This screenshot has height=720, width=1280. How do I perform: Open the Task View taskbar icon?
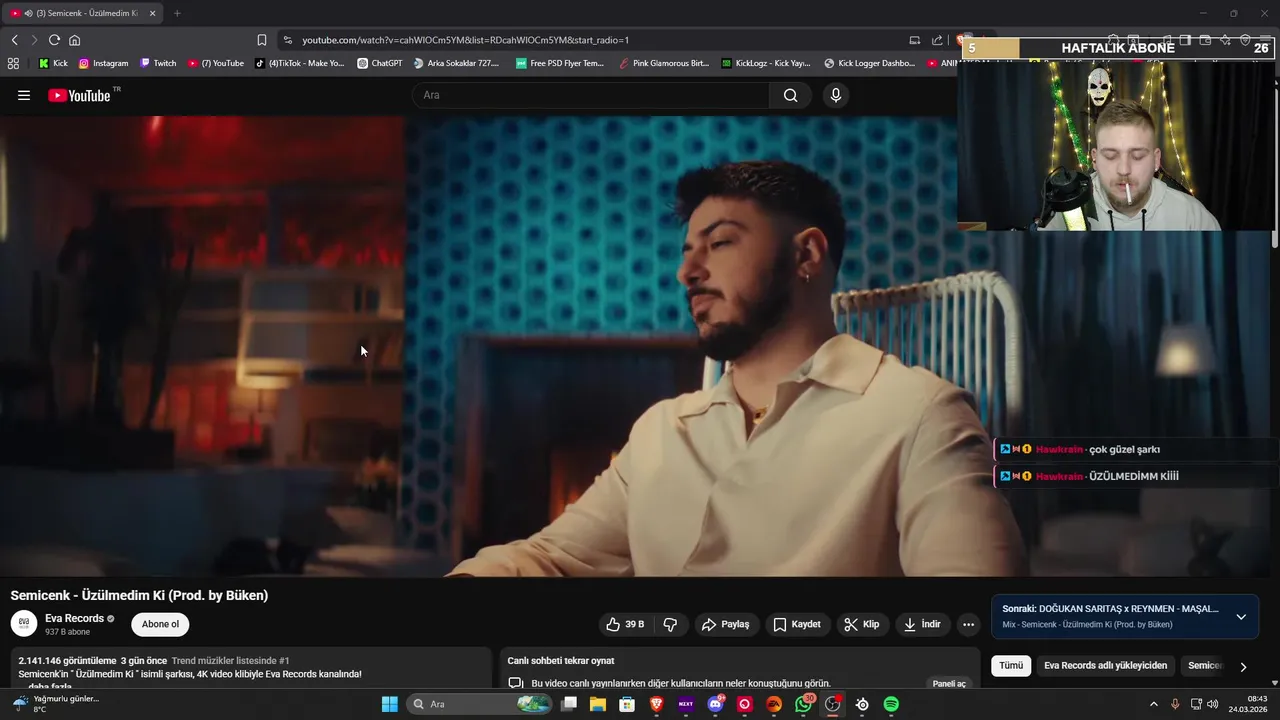coord(568,704)
